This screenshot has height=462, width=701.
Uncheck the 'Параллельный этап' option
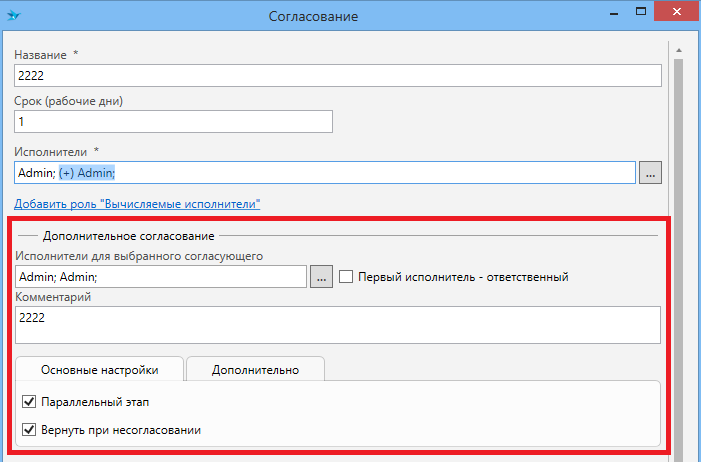(28, 403)
